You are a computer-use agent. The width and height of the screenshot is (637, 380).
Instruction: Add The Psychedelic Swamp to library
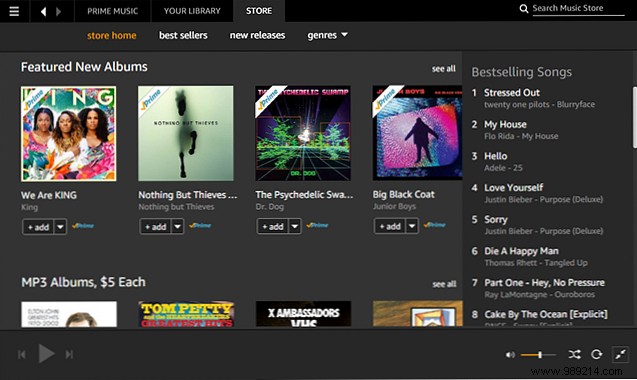point(273,226)
